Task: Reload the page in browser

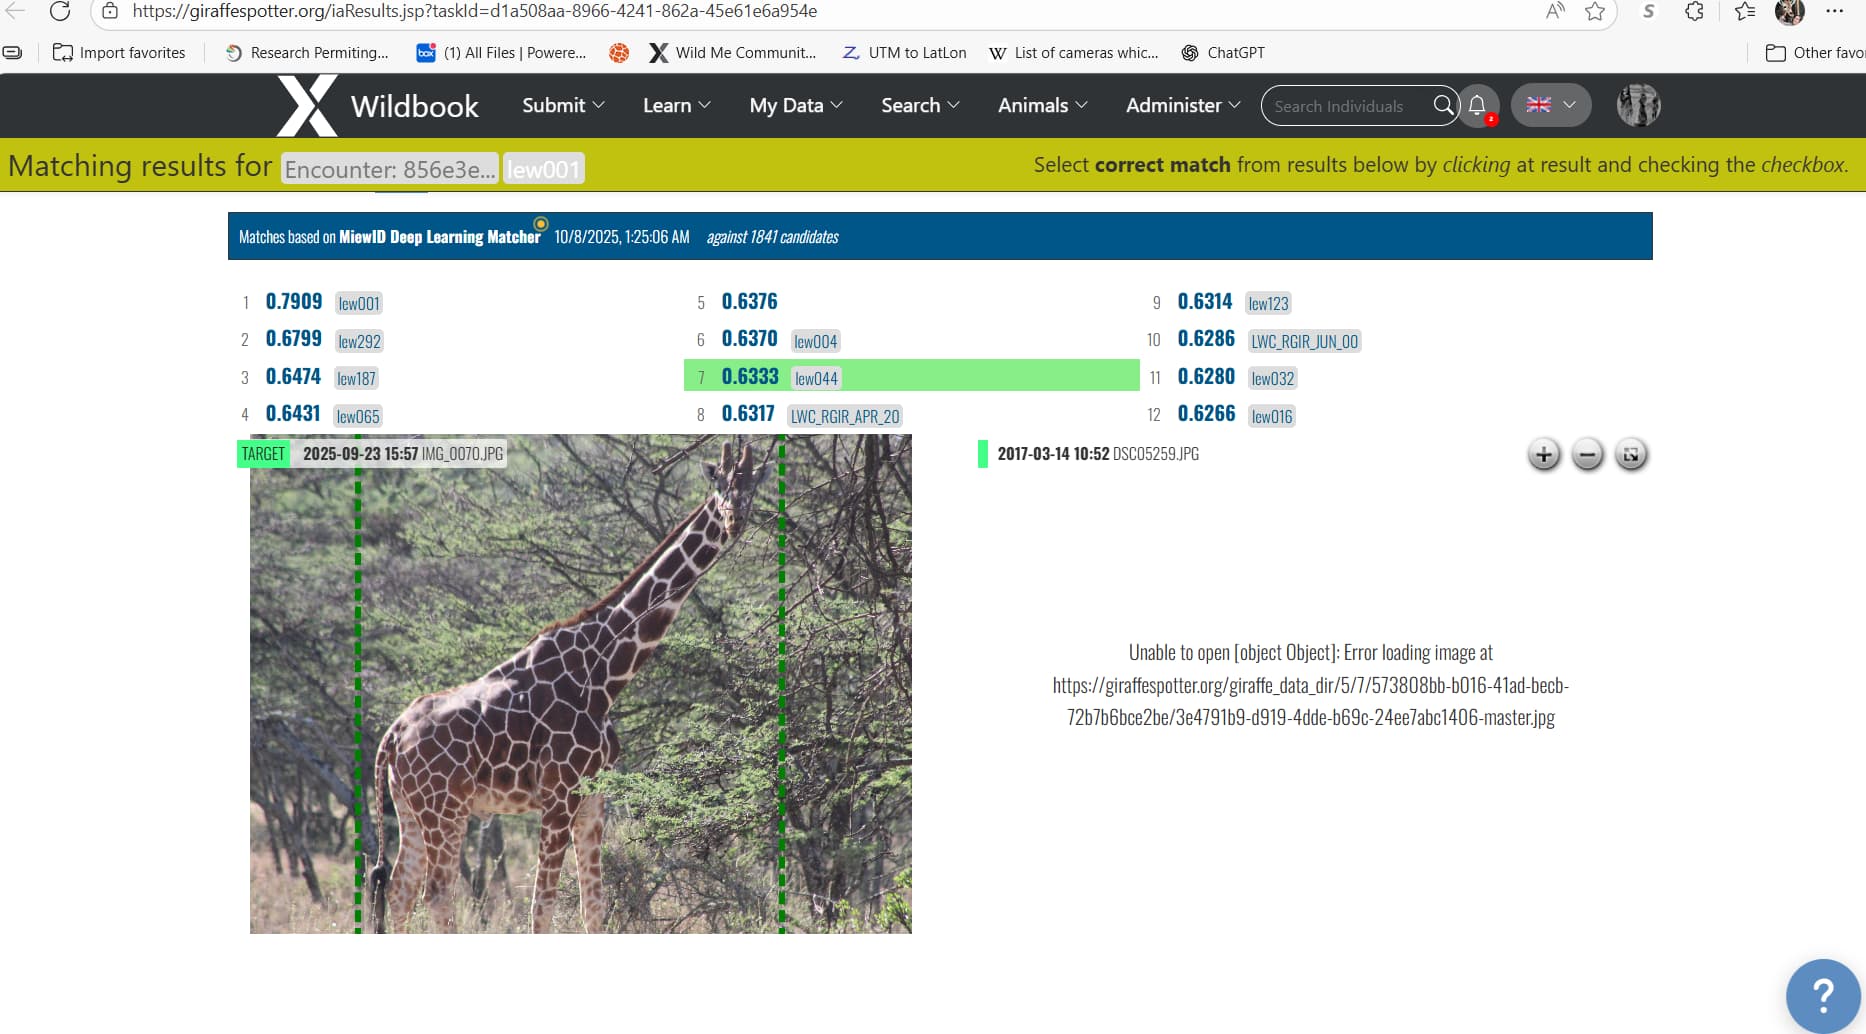Action: click(60, 11)
